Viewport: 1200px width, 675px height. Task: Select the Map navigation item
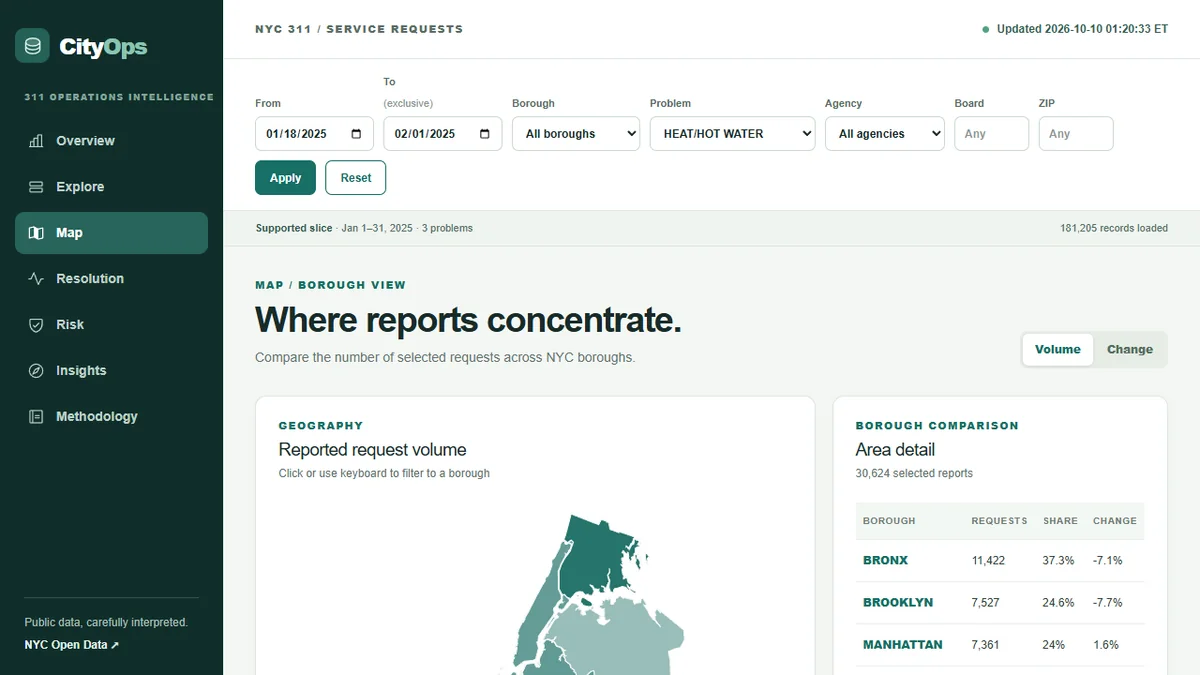pos(111,233)
